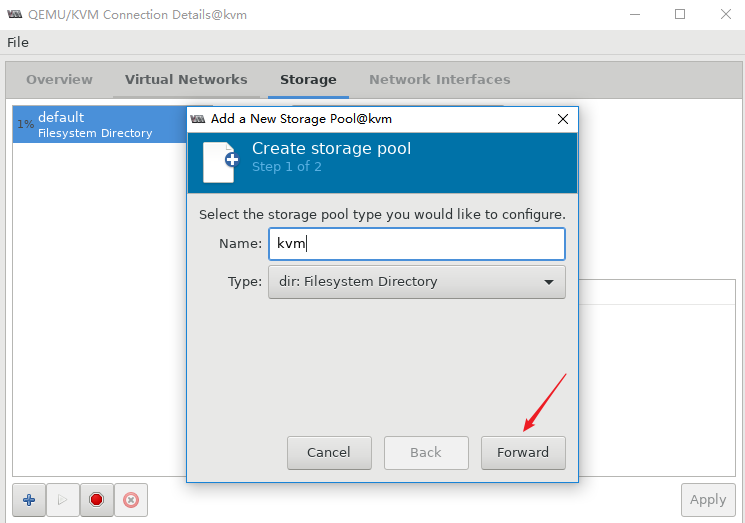The image size is (745, 523).
Task: Switch to the Network Interfaces tab
Action: point(440,79)
